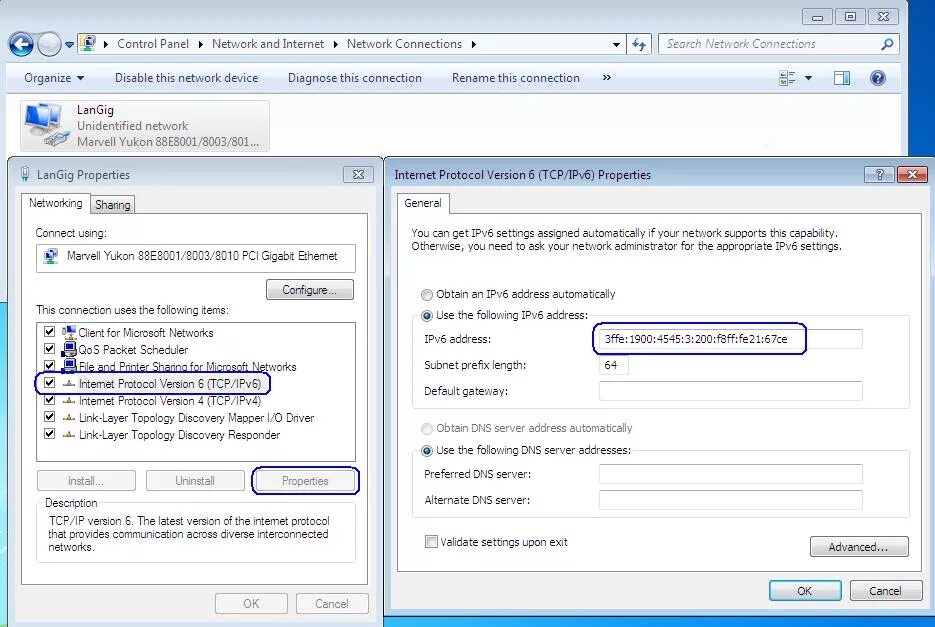Go back with the Explorer back arrow
This screenshot has height=627, width=935.
click(21, 44)
